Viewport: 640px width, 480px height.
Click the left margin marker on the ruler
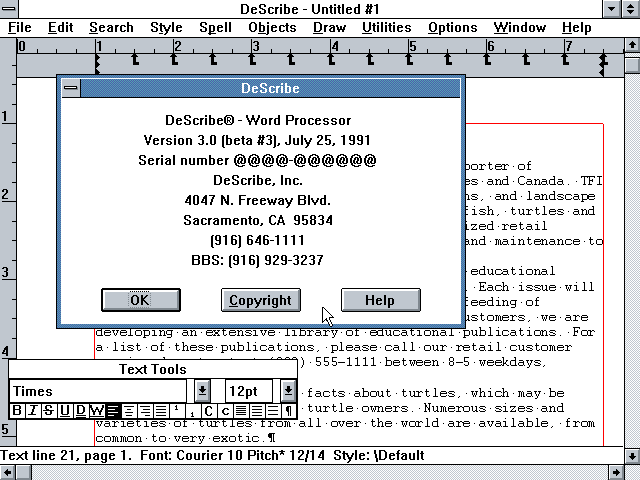[x=98, y=65]
